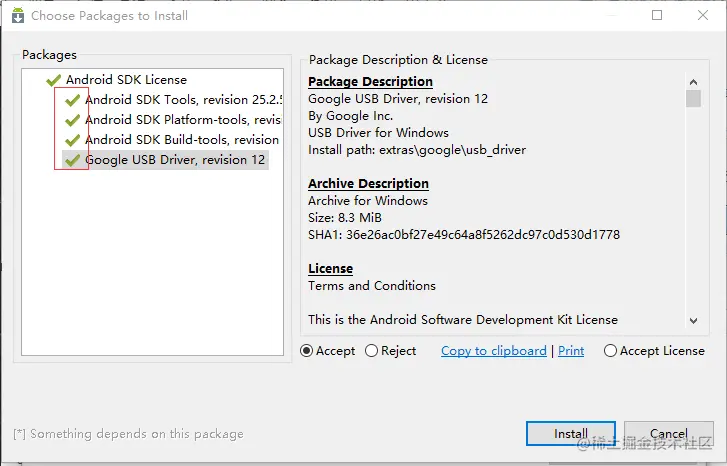Select the Accept radio button
The height and width of the screenshot is (466, 727).
[x=306, y=351]
